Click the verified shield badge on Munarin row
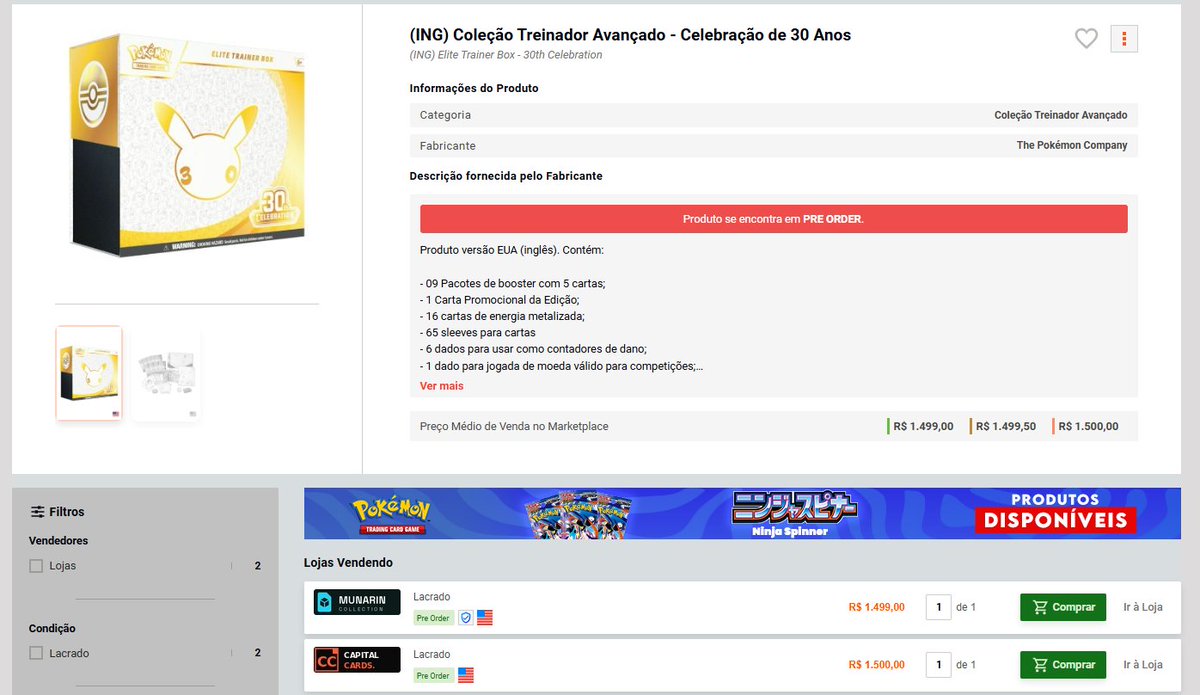Viewport: 1200px width, 695px height. coord(465,618)
